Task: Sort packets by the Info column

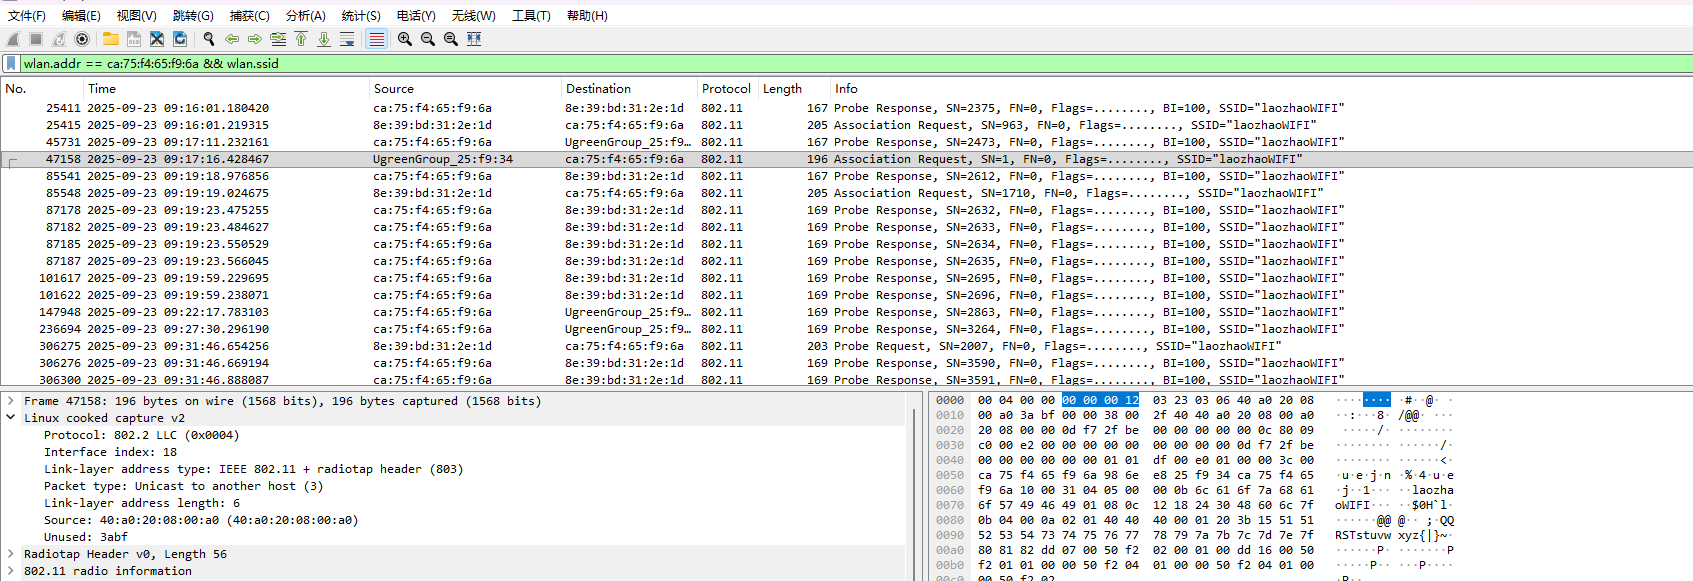Action: (x=1261, y=89)
